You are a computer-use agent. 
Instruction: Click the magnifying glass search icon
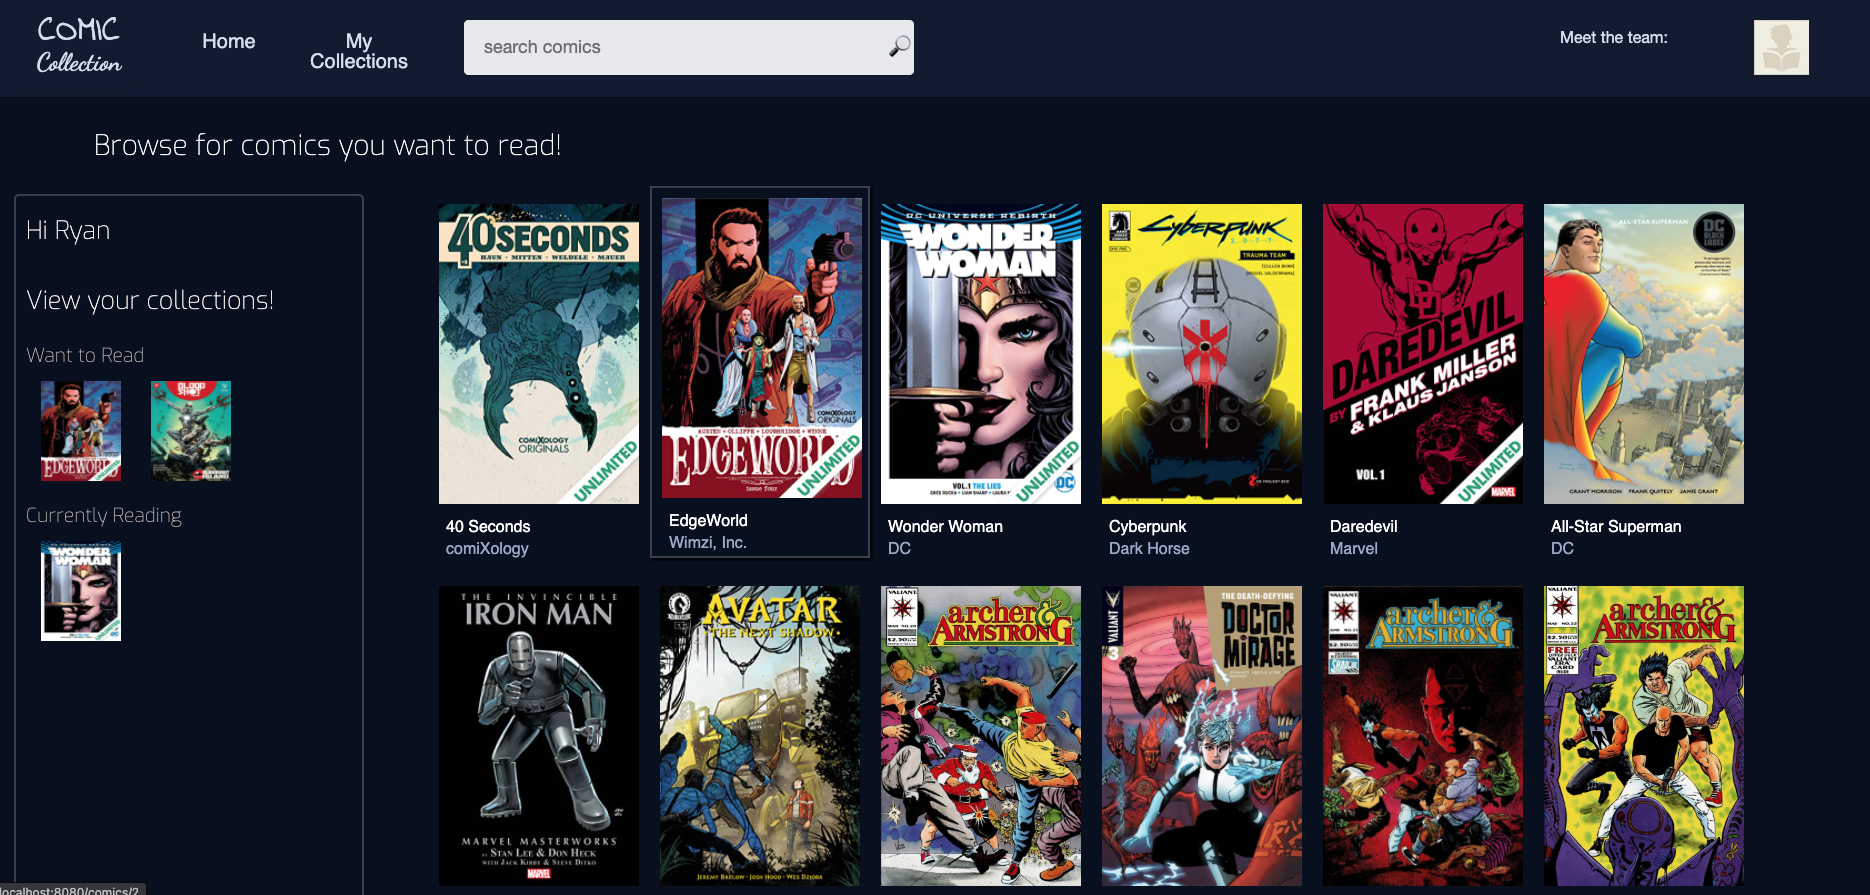(899, 46)
